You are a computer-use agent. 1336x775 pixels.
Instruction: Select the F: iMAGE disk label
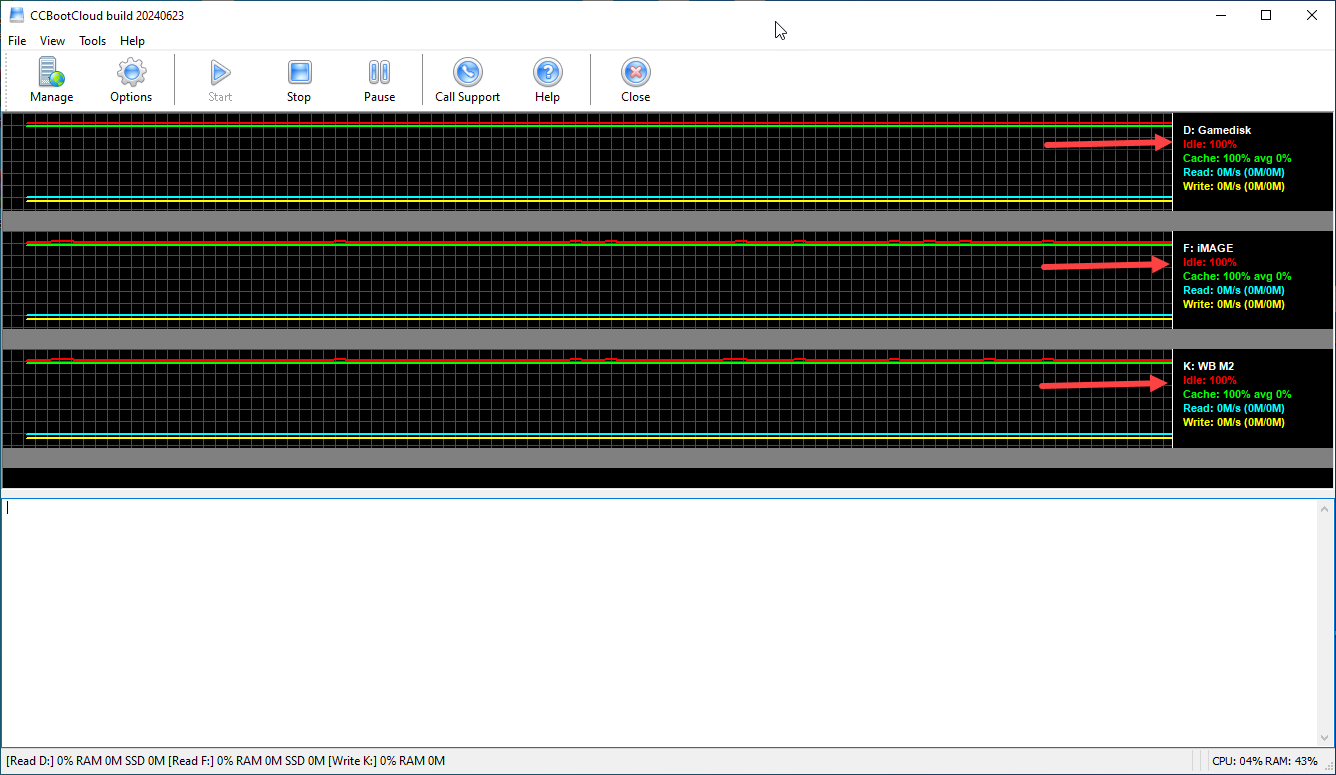coord(1207,248)
